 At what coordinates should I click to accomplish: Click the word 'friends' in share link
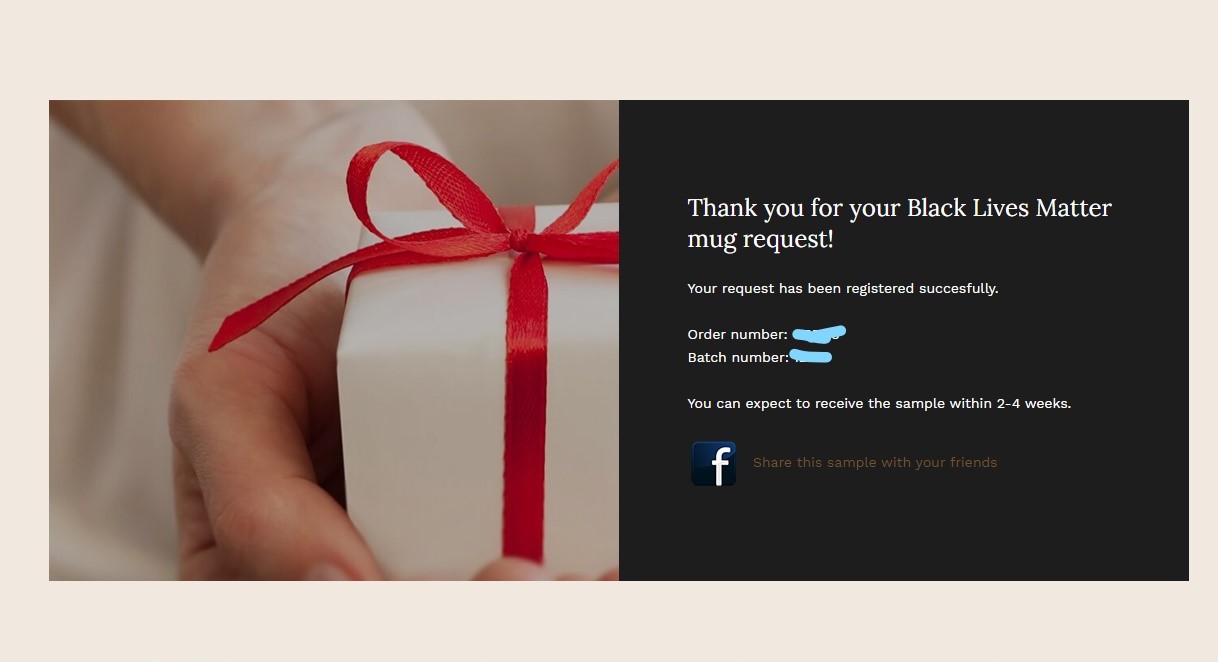click(972, 462)
